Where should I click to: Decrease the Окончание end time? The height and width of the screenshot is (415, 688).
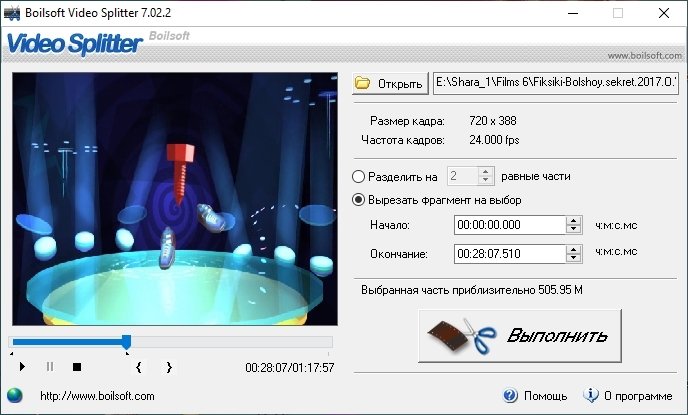point(573,258)
